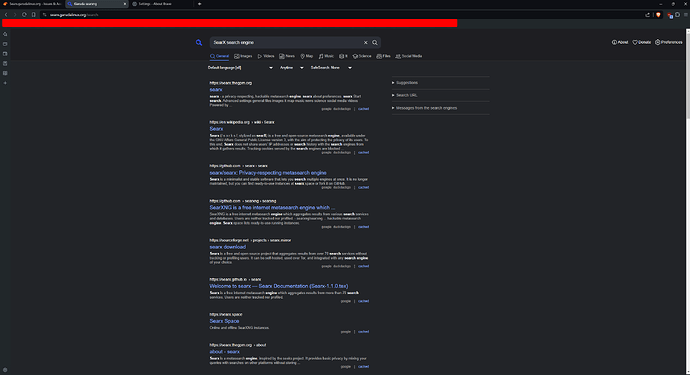Viewport: 690px width, 375px height.
Task: Click the blue SearX logo magnifier
Action: pyautogui.click(x=199, y=43)
